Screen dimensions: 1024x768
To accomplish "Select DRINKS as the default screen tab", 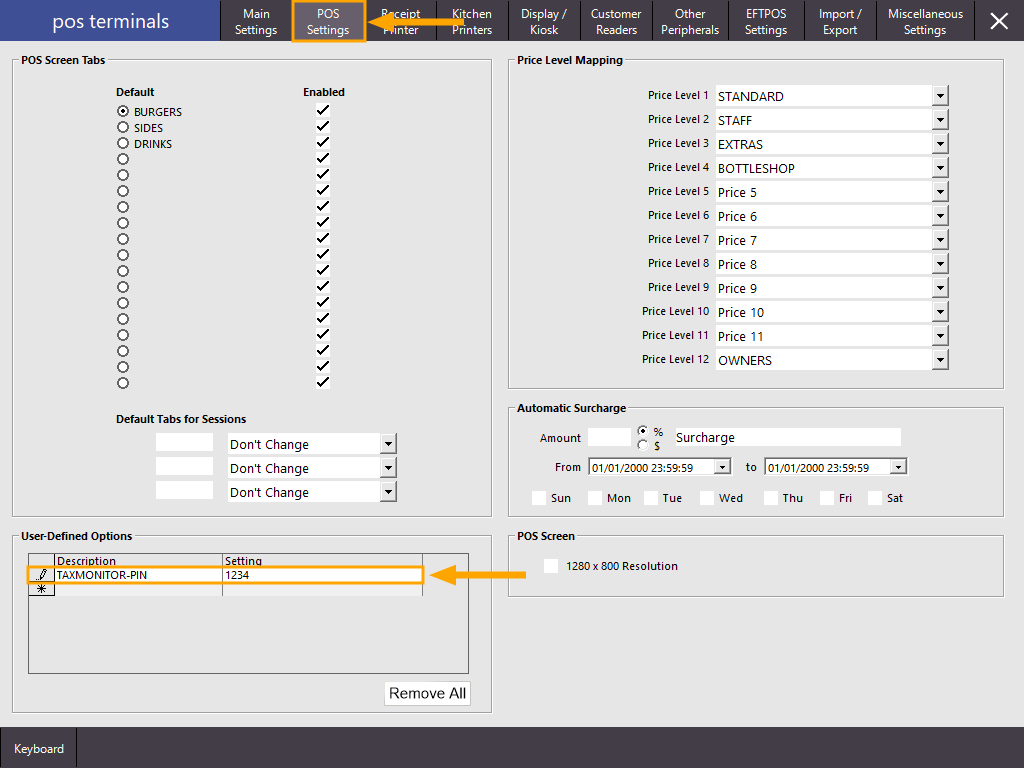I will [122, 143].
